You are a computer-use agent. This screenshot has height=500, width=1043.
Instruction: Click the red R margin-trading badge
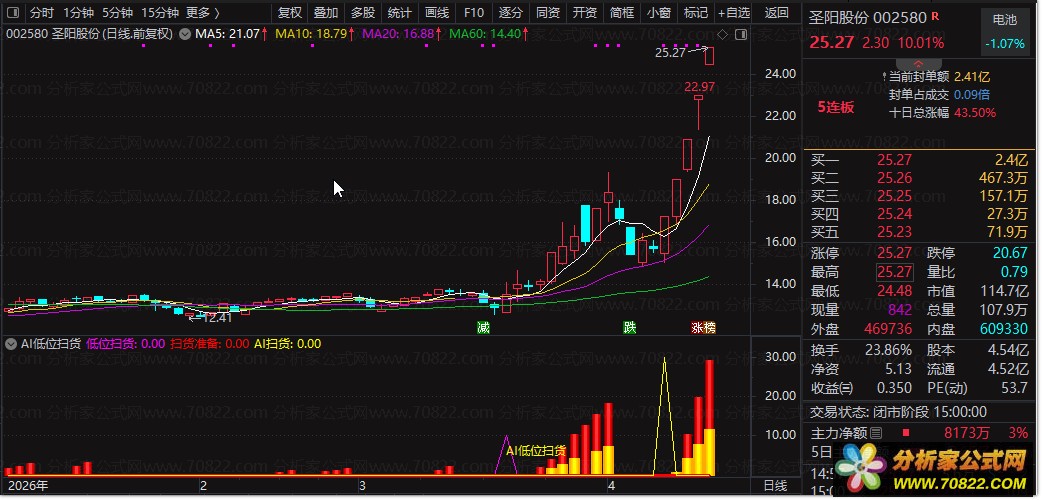pos(935,17)
